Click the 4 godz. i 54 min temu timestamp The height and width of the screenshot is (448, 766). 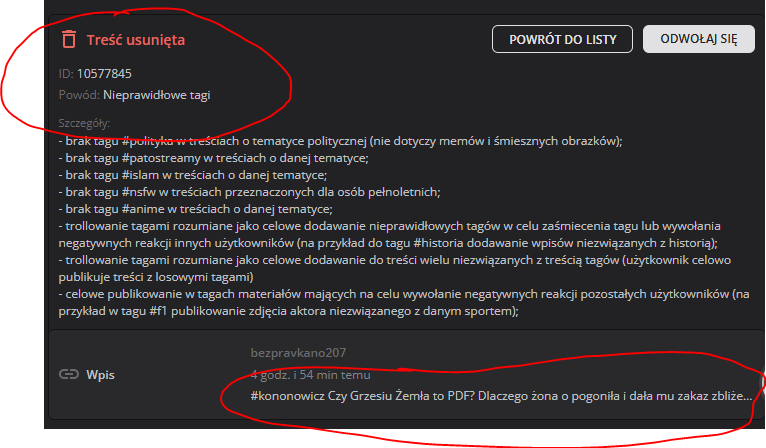coord(310,375)
